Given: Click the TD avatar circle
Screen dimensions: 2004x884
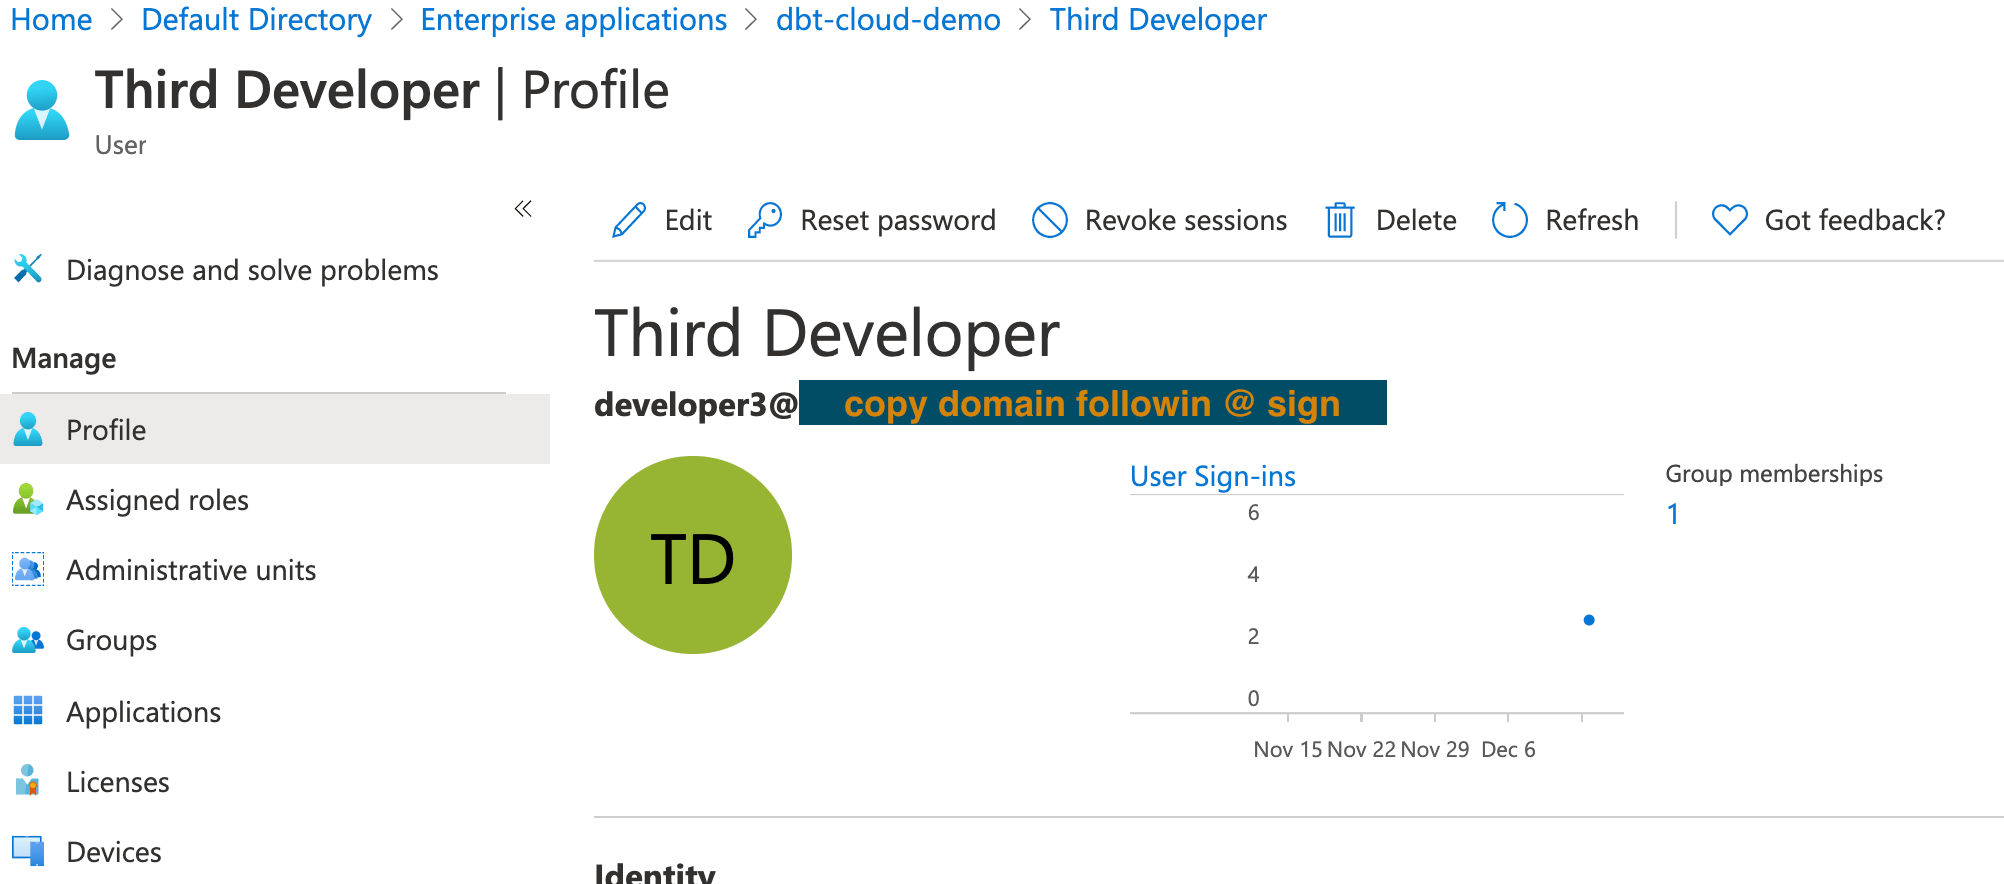Looking at the screenshot, I should click(692, 555).
